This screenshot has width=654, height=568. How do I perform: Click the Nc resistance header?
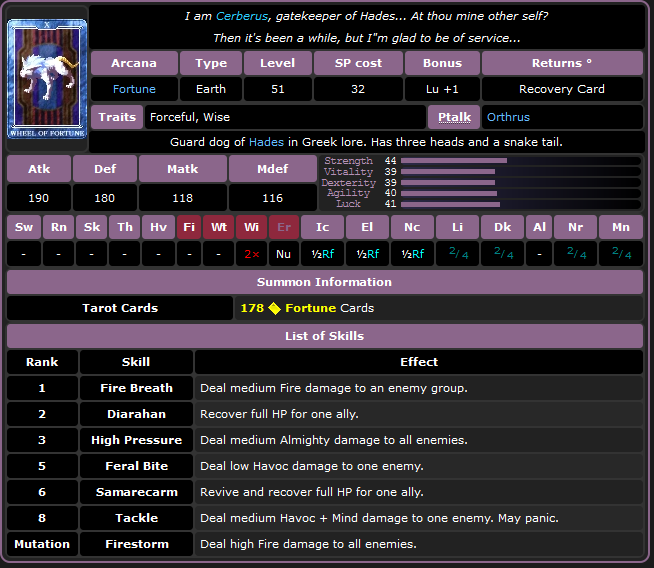[412, 227]
